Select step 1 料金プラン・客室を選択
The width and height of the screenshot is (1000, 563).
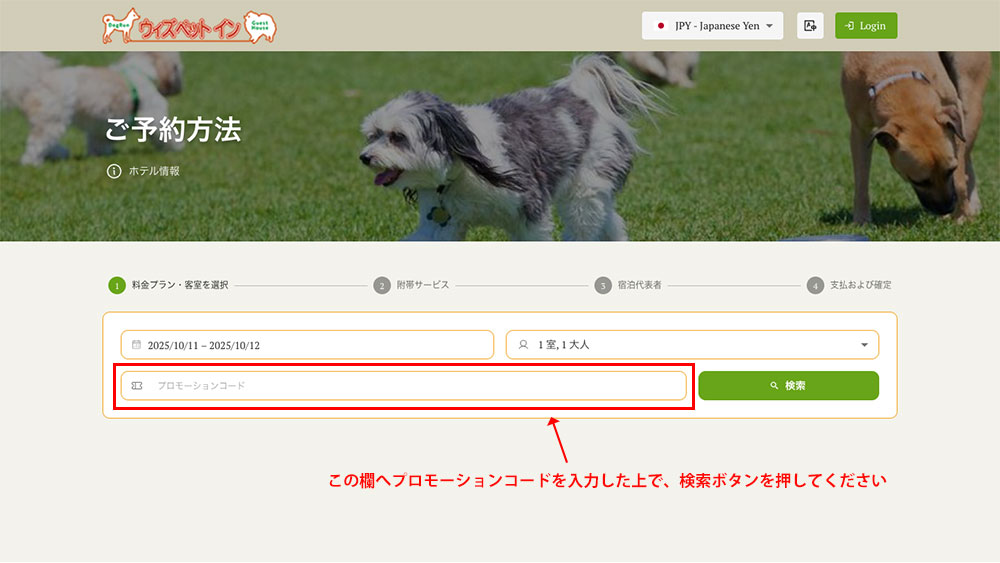click(168, 285)
